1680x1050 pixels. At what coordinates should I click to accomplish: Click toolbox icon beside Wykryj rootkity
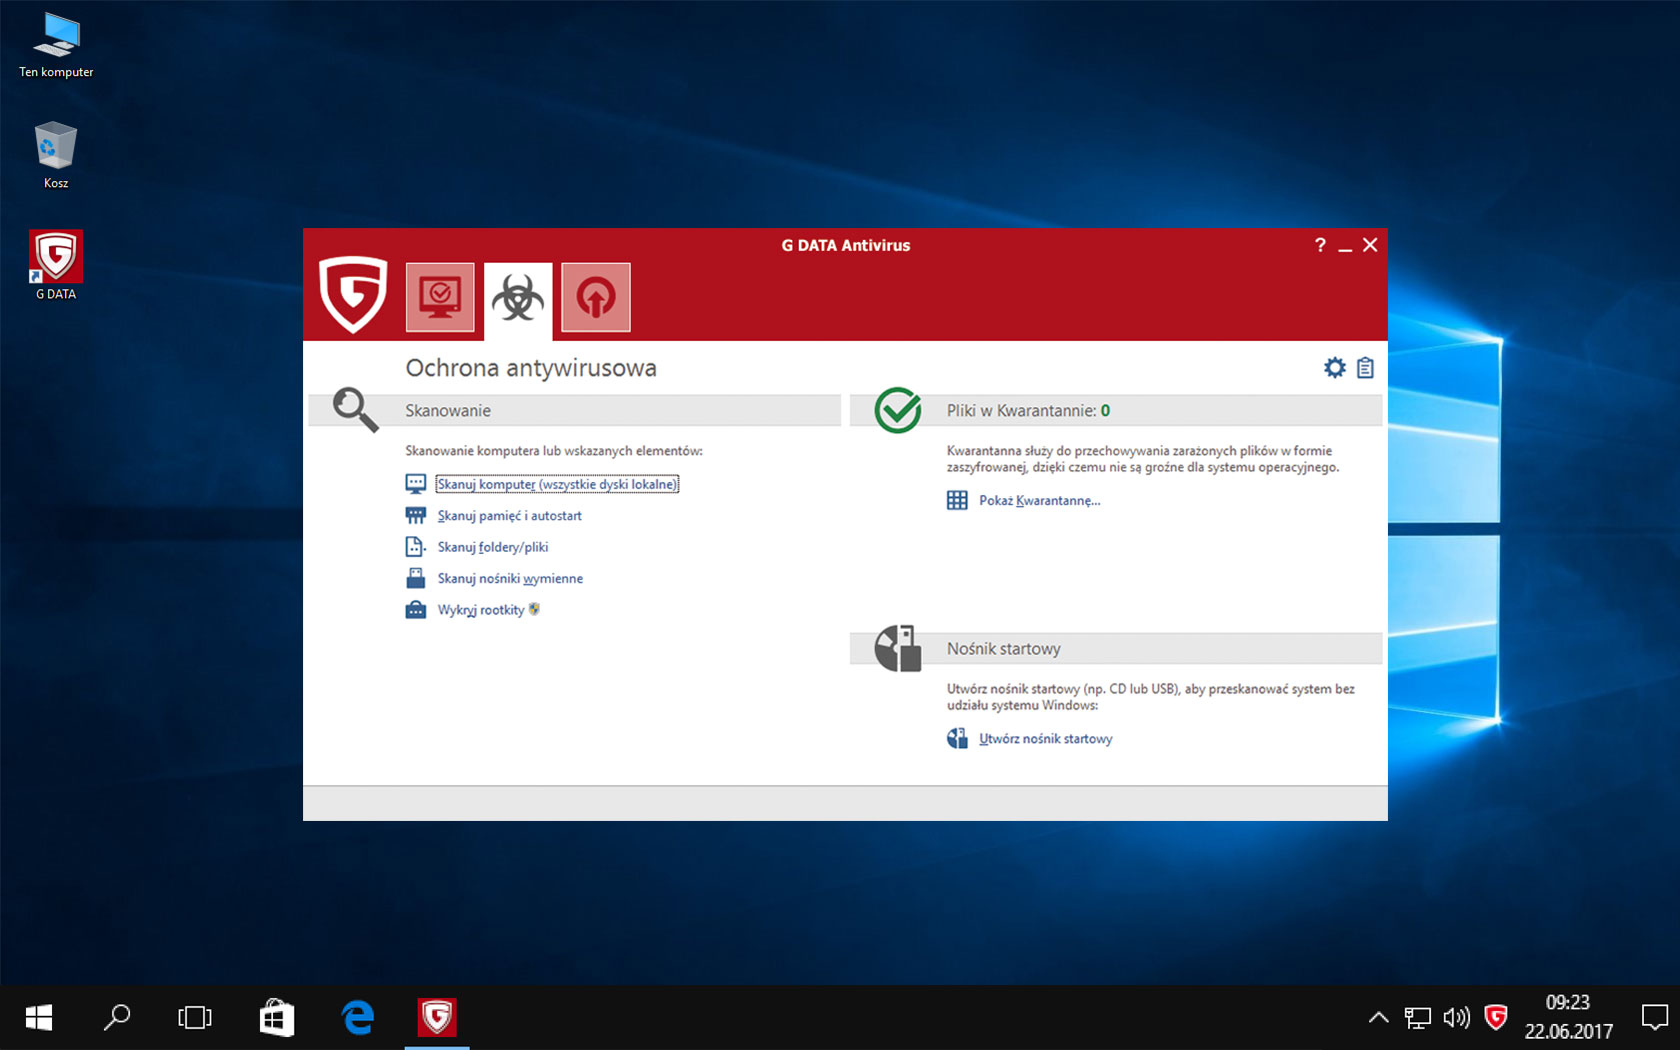pyautogui.click(x=415, y=610)
